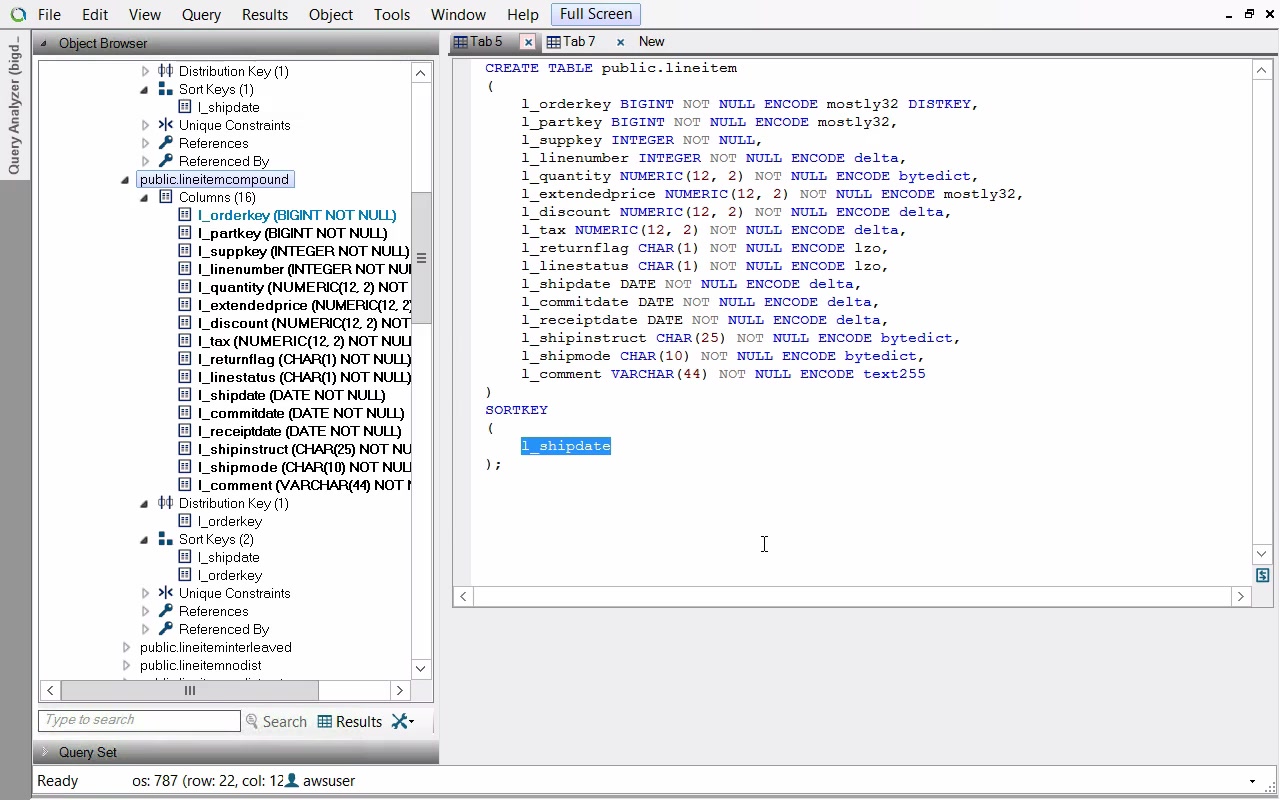This screenshot has height=800, width=1280.
Task: Click the Aginity logo icon in menu bar
Action: [18, 15]
